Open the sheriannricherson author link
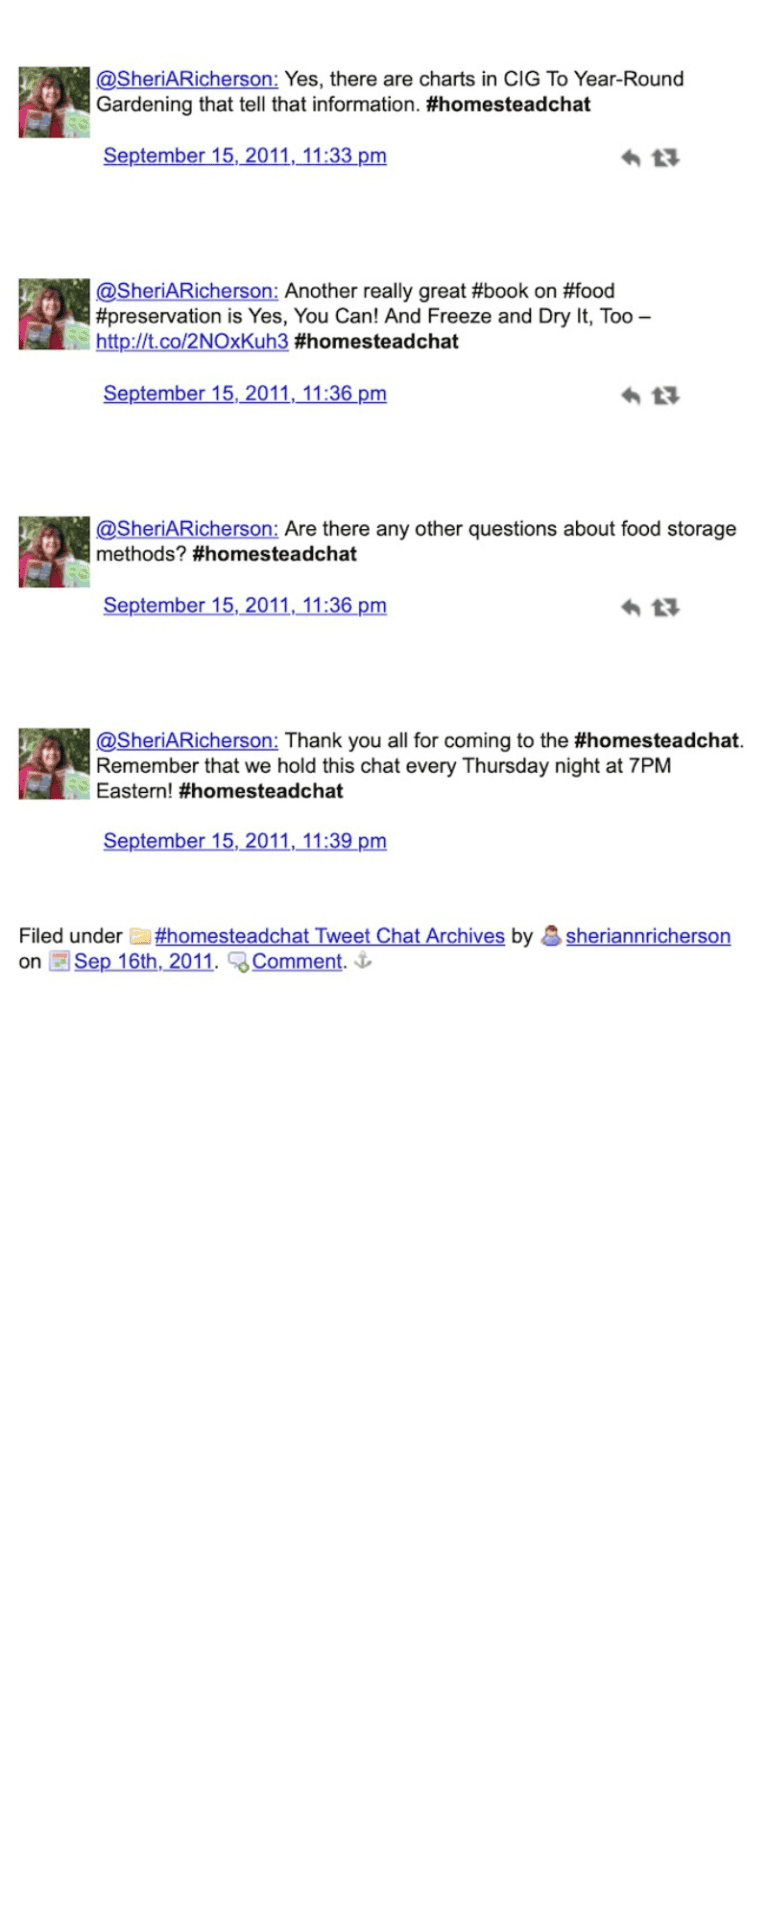The width and height of the screenshot is (768, 1920). click(x=648, y=936)
